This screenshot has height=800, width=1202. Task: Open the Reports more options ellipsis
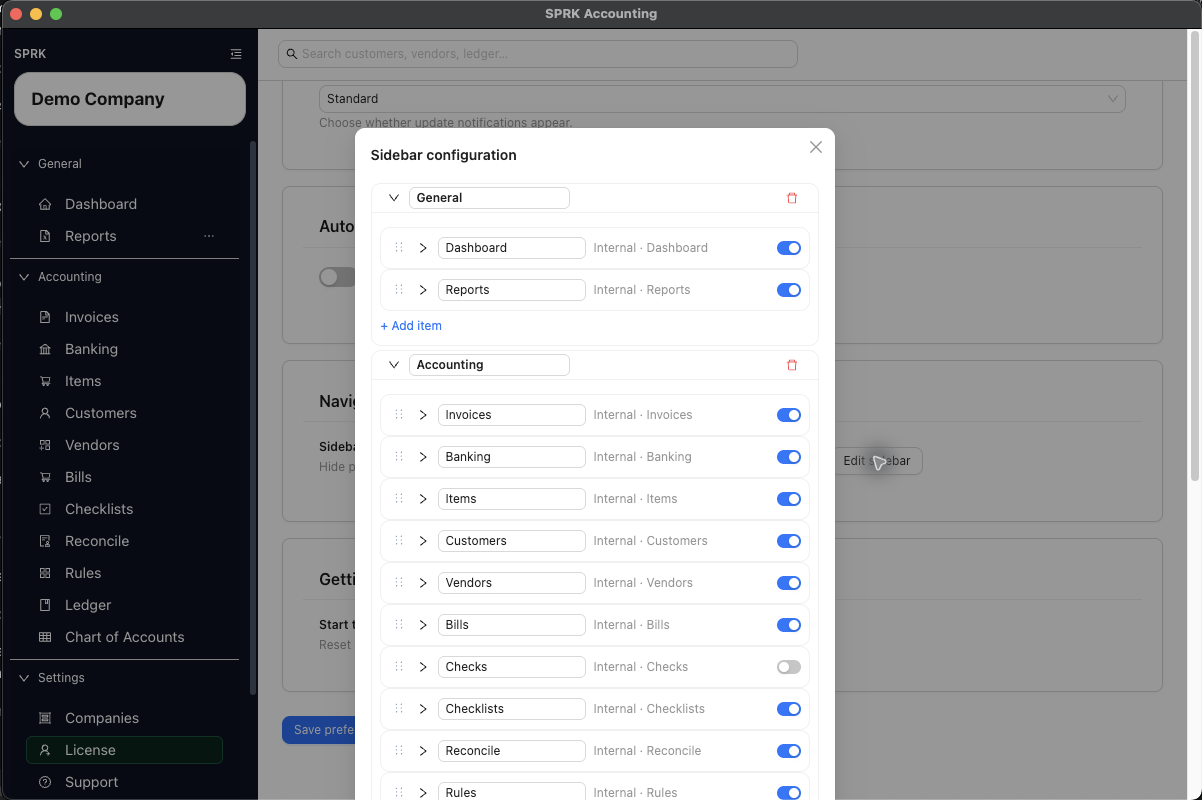[x=209, y=236]
